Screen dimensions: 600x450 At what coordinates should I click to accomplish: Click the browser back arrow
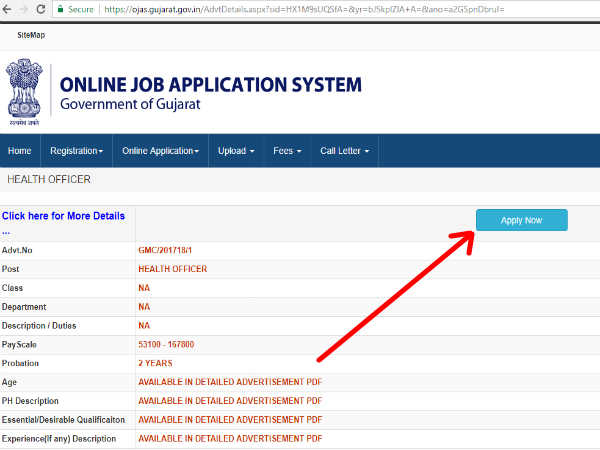click(x=7, y=9)
